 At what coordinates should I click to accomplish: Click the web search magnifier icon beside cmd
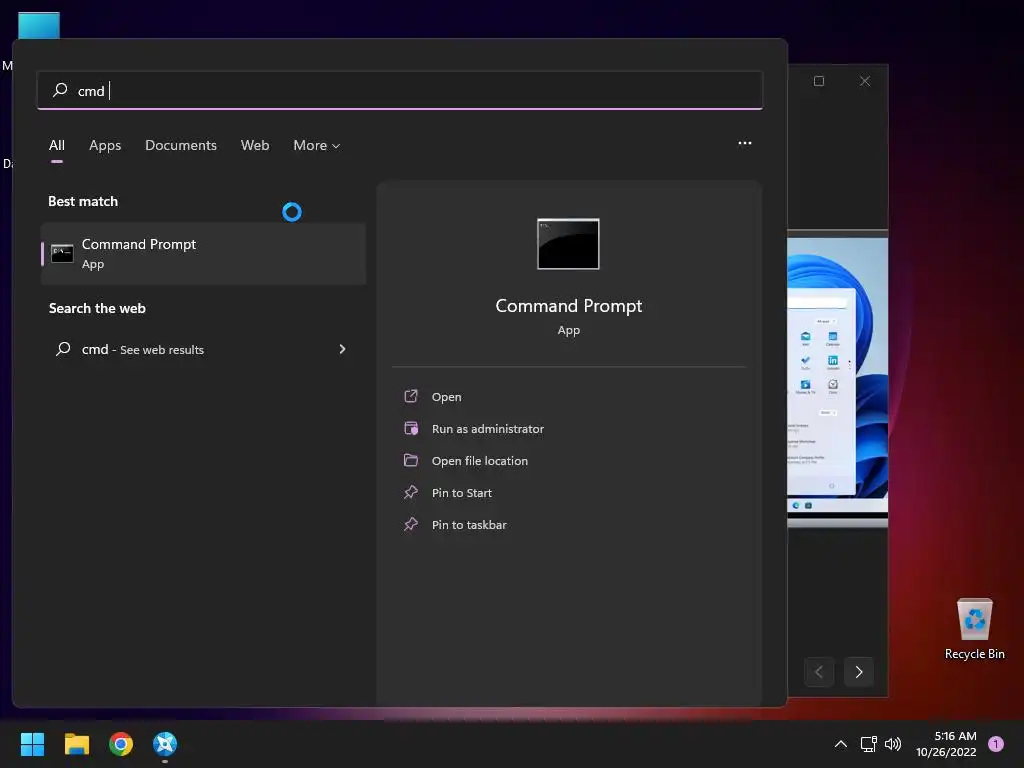point(63,349)
